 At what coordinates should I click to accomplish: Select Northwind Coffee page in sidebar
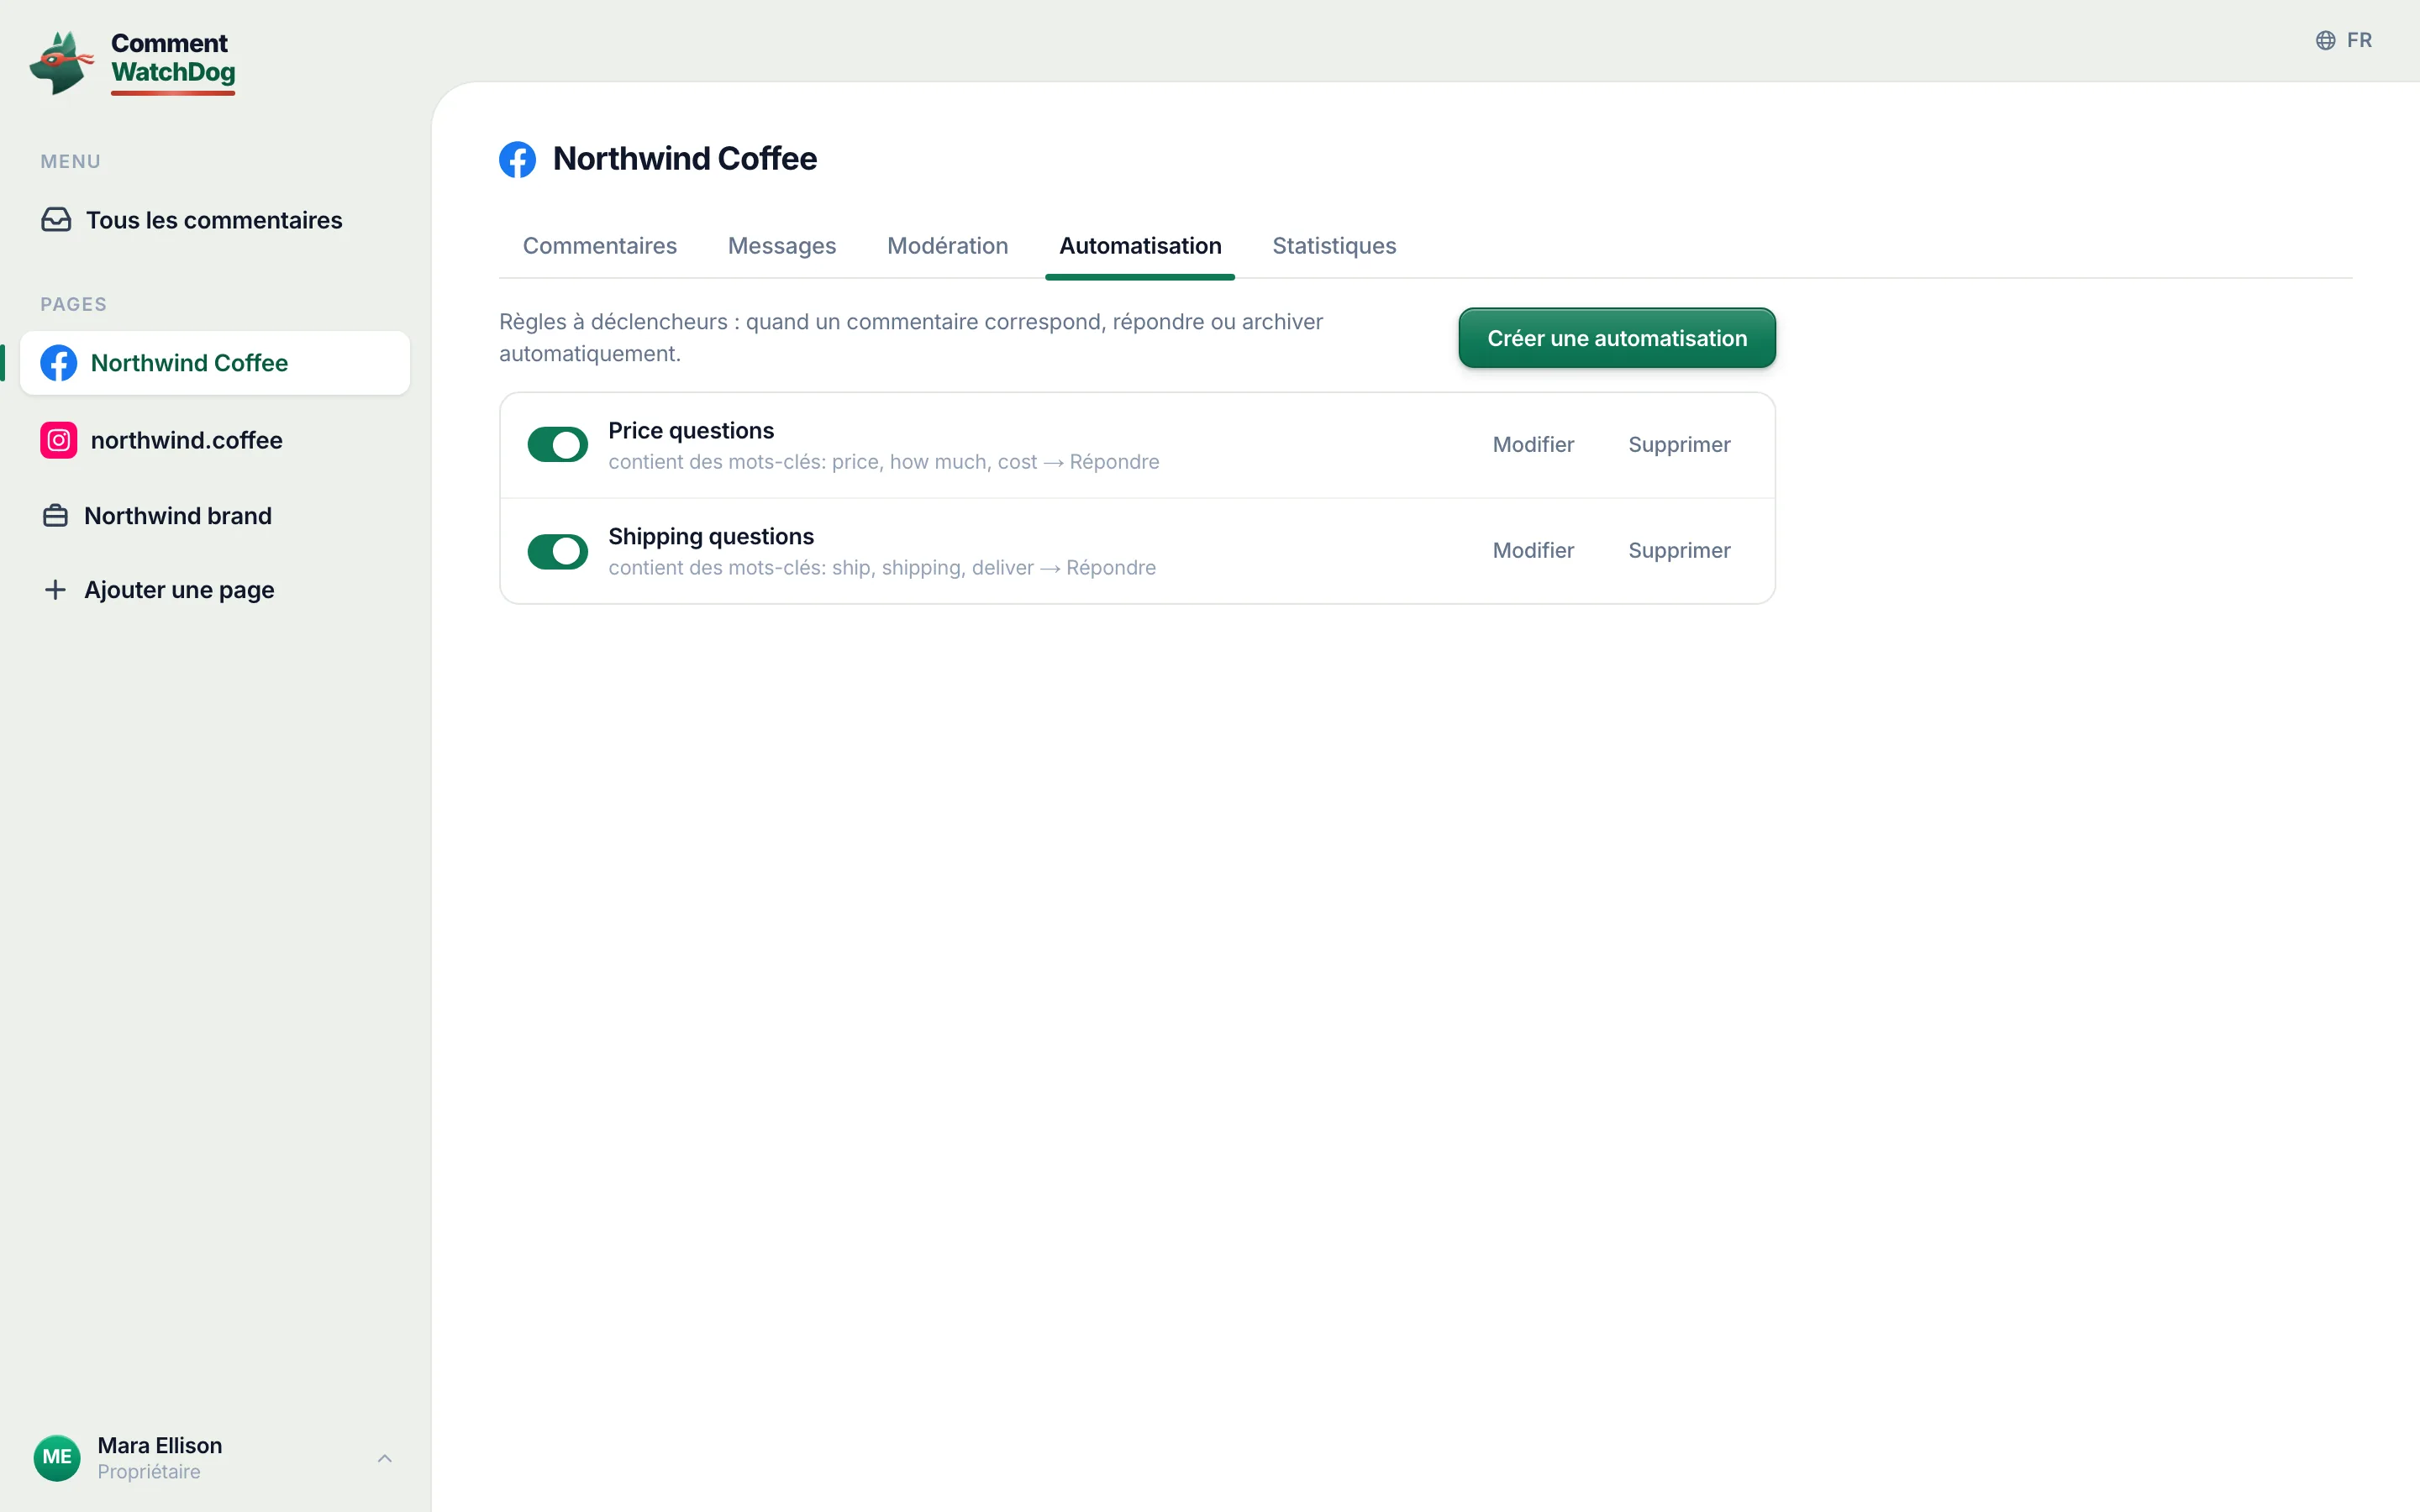click(x=215, y=363)
